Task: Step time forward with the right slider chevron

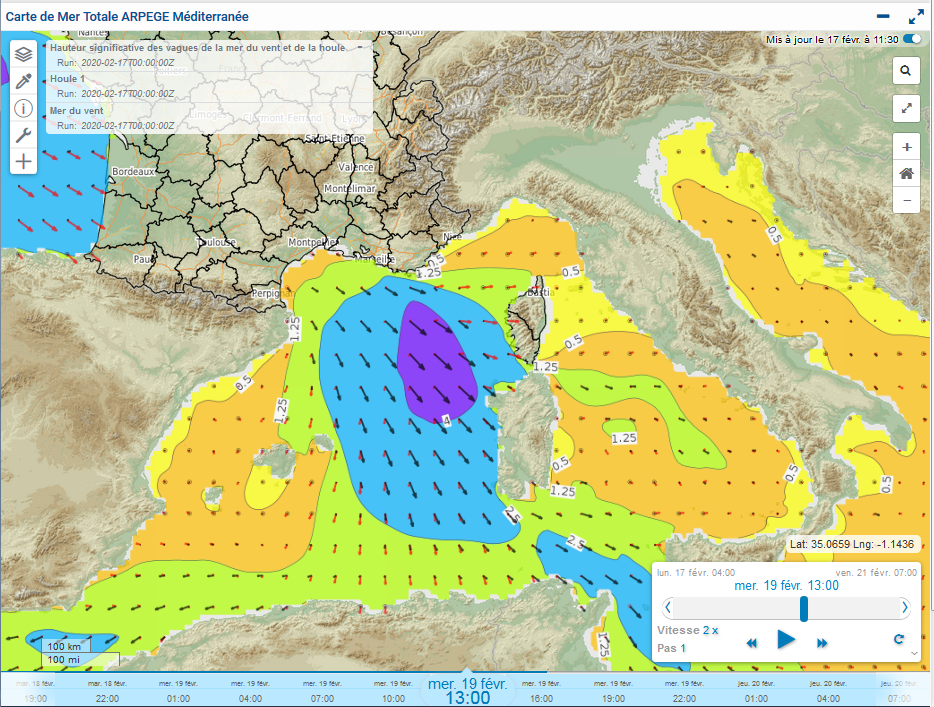Action: click(906, 607)
